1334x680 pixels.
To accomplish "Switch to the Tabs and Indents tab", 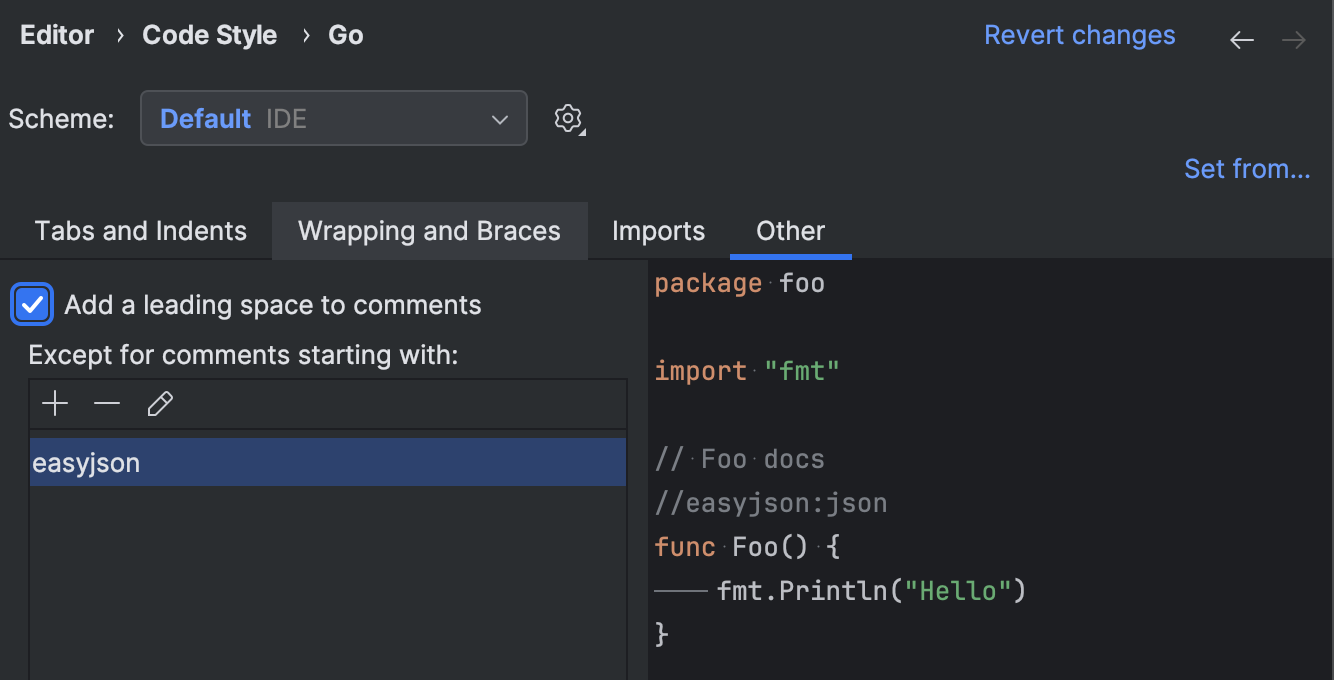I will pos(140,231).
